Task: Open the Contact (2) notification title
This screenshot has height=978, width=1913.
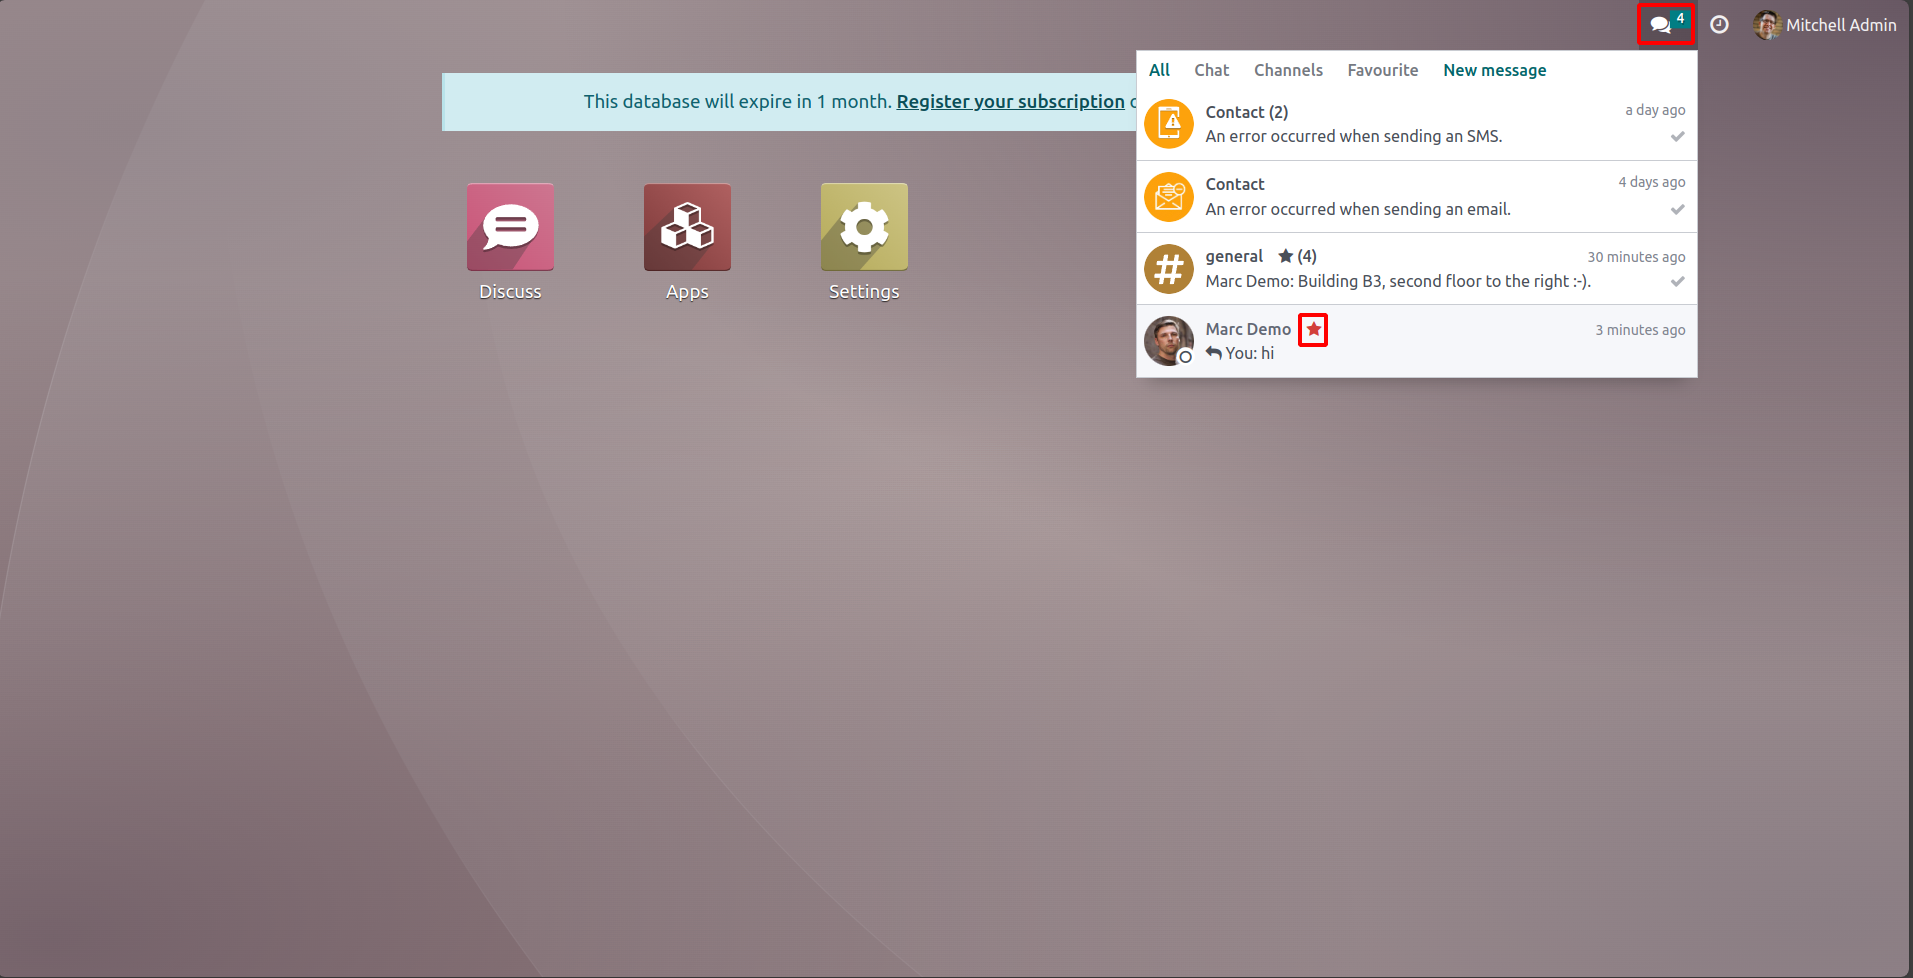Action: 1246,112
